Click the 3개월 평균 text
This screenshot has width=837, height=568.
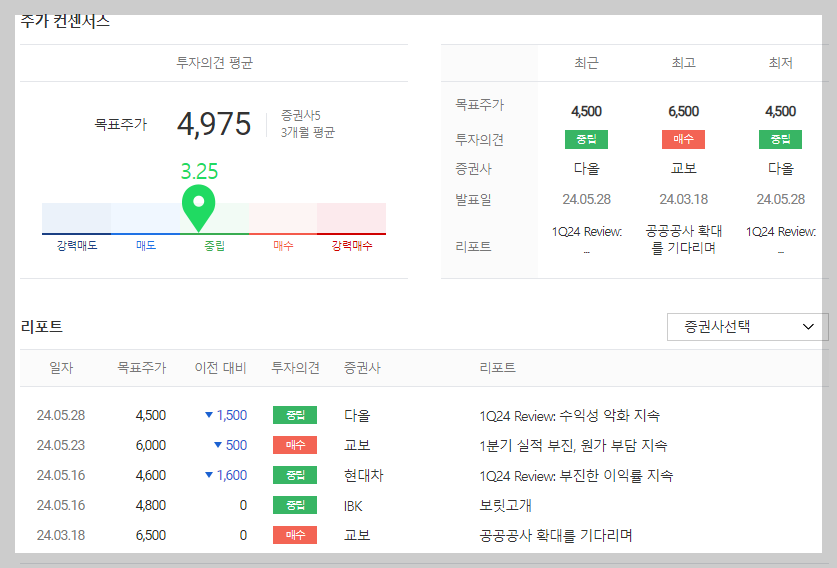[308, 132]
